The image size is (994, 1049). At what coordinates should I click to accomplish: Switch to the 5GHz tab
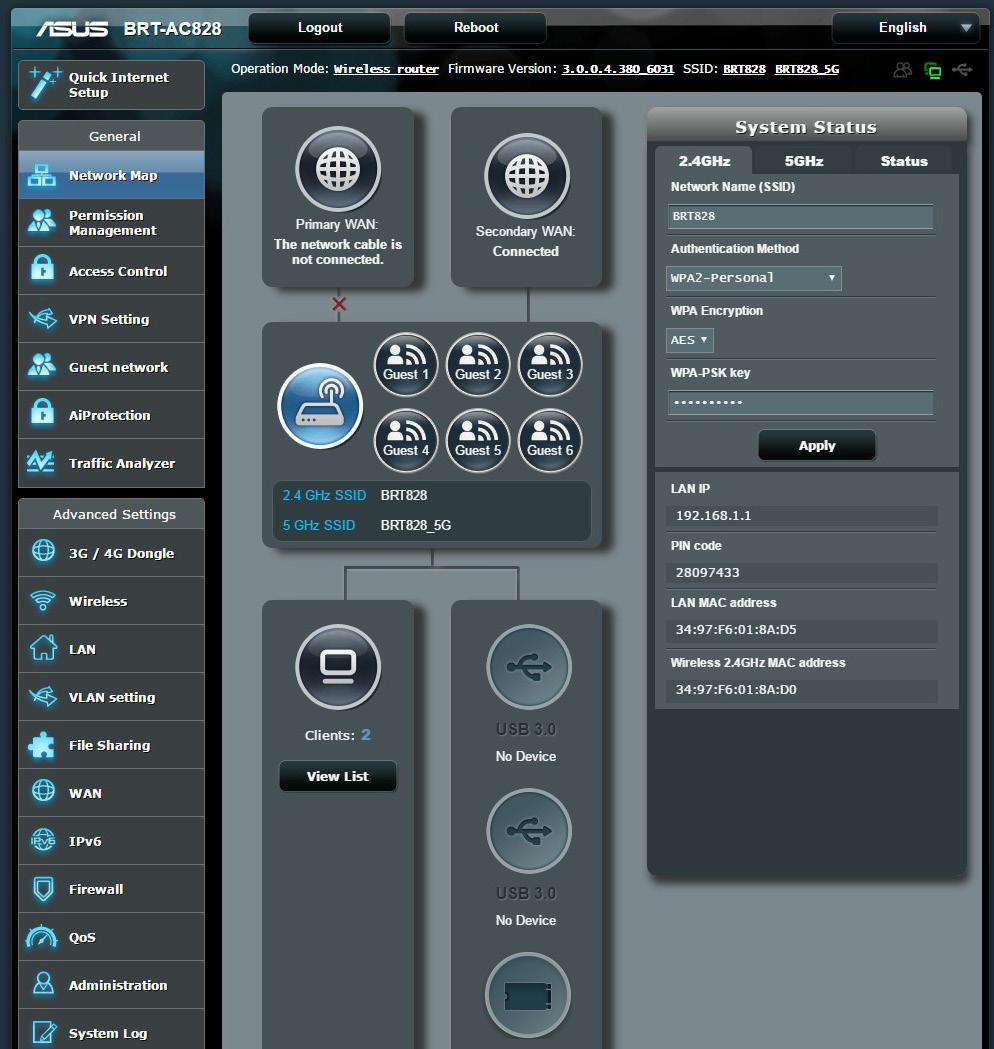(x=803, y=161)
